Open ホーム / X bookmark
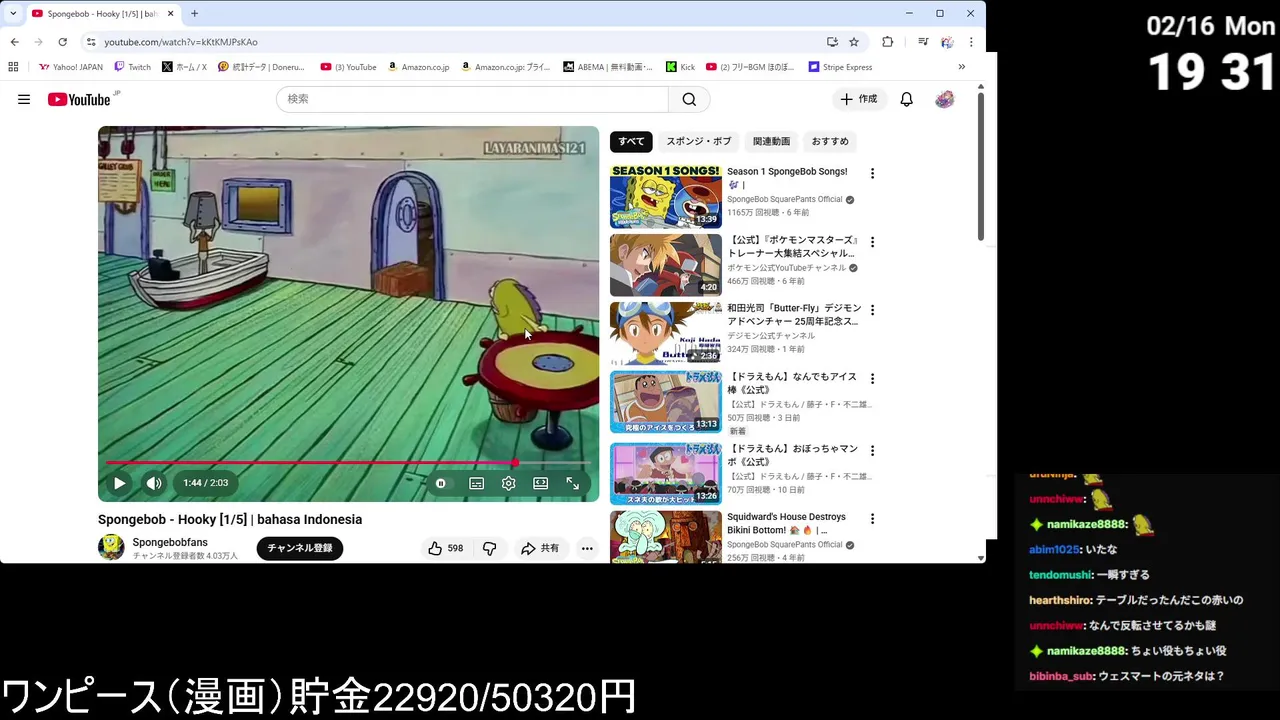Image resolution: width=1280 pixels, height=720 pixels. point(184,67)
